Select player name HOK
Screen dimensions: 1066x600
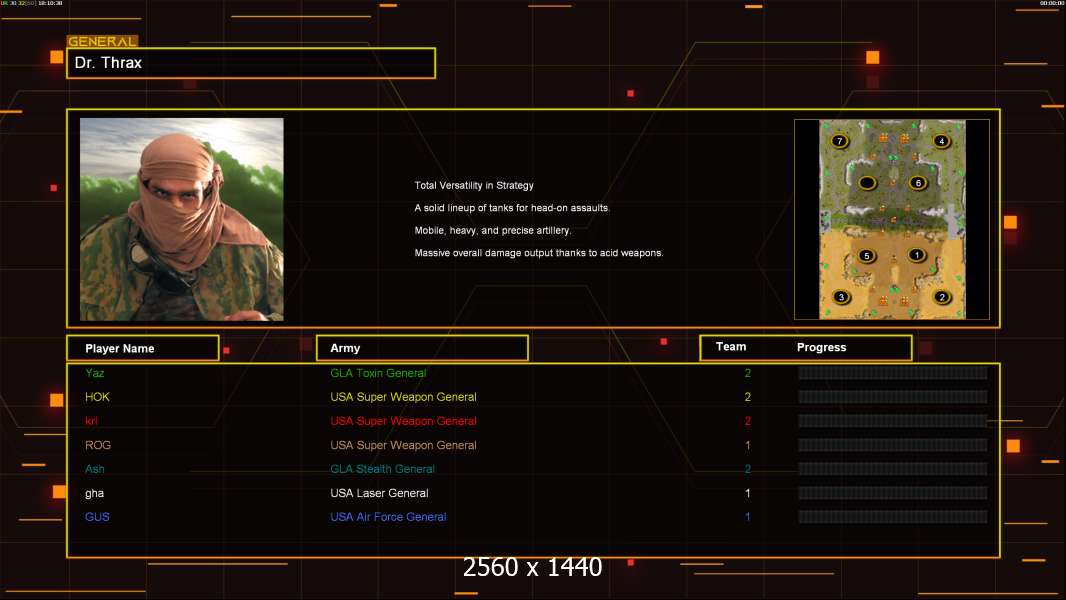coord(97,397)
